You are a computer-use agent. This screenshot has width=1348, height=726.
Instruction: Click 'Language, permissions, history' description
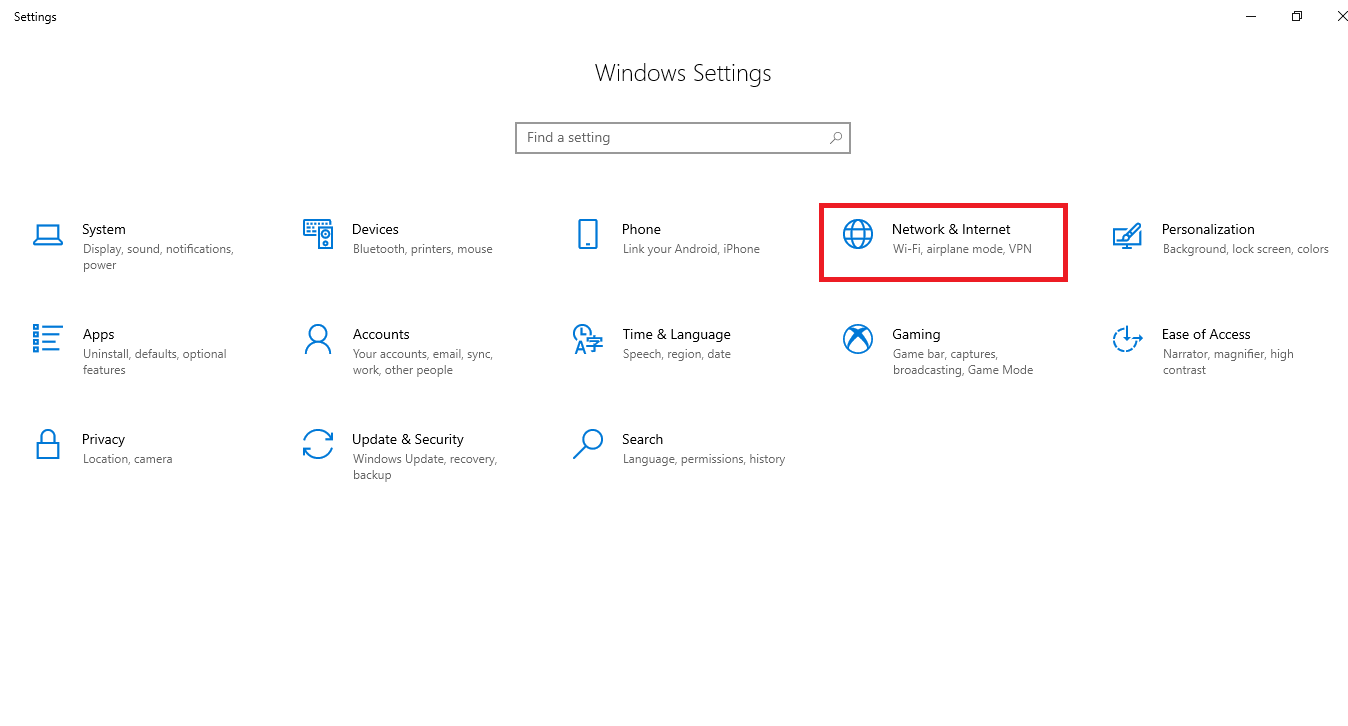tap(704, 459)
